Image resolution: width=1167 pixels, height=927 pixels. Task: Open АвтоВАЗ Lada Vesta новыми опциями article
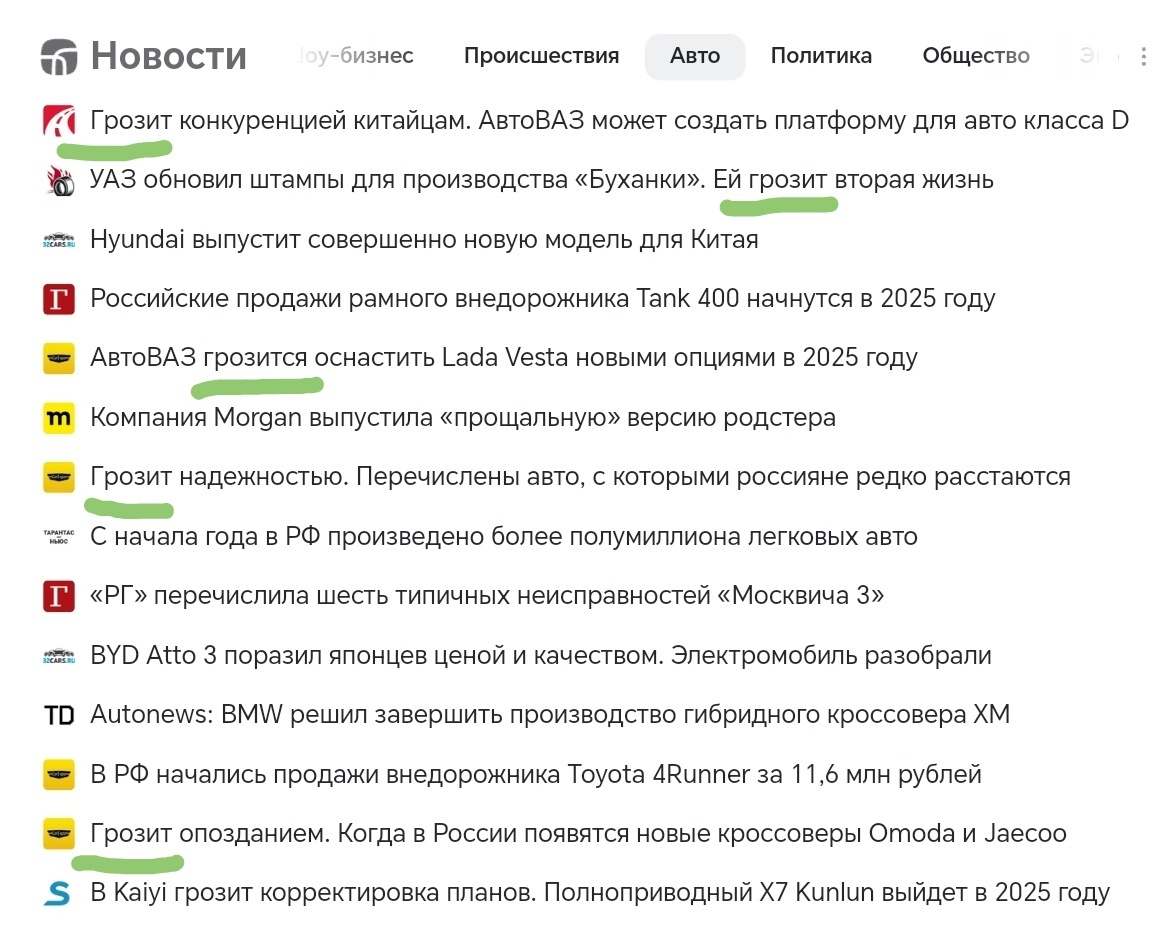pyautogui.click(x=504, y=358)
